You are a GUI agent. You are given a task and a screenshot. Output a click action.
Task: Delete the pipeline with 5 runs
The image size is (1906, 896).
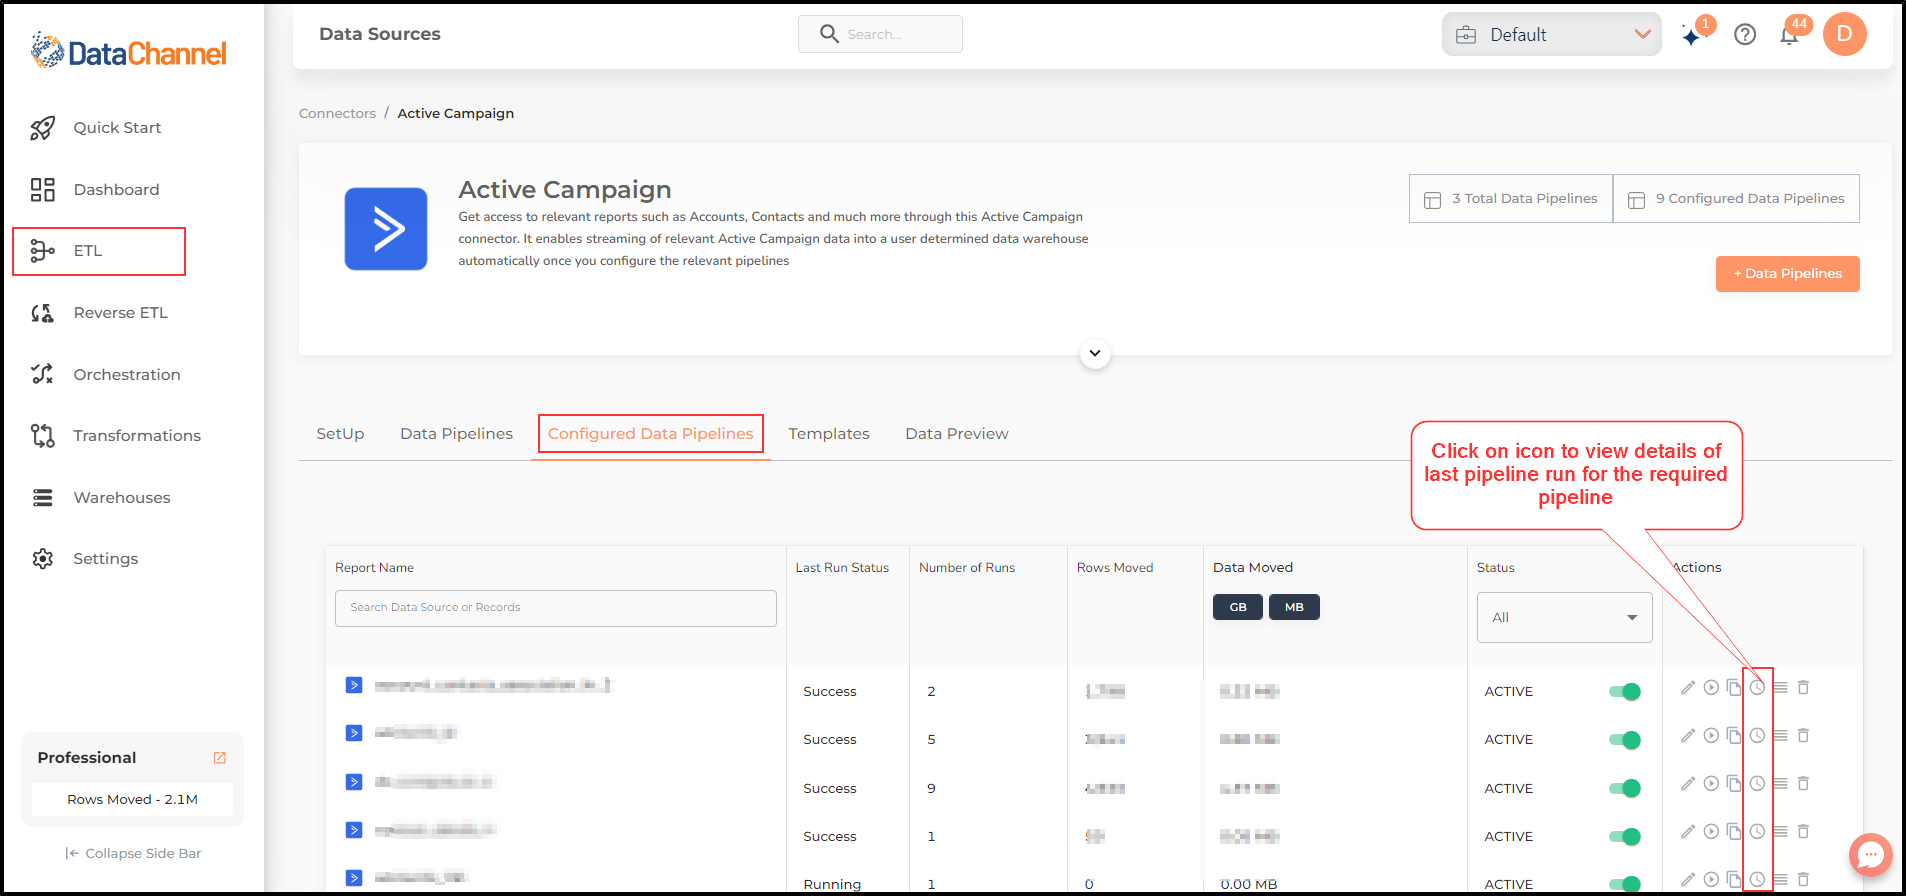[1803, 735]
